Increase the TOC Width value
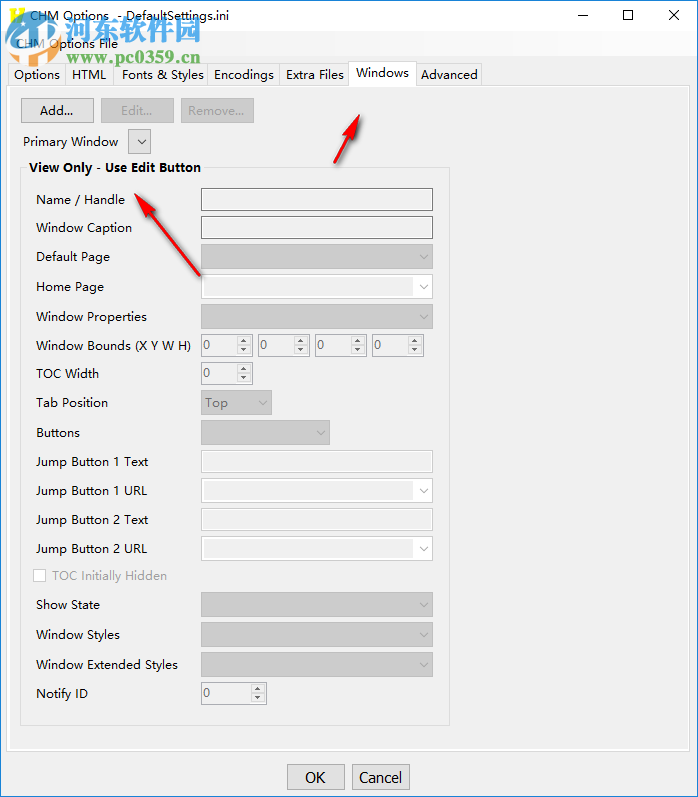 (x=244, y=369)
